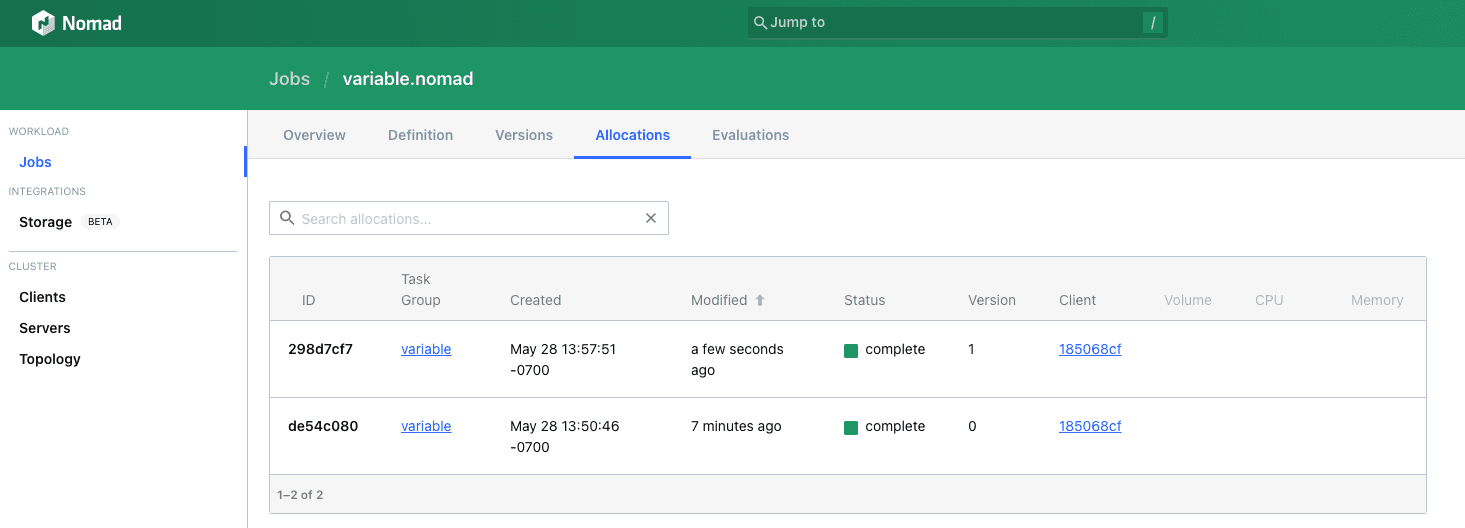This screenshot has height=528, width=1465.
Task: Click the green status square for de54c080
Action: click(851, 427)
